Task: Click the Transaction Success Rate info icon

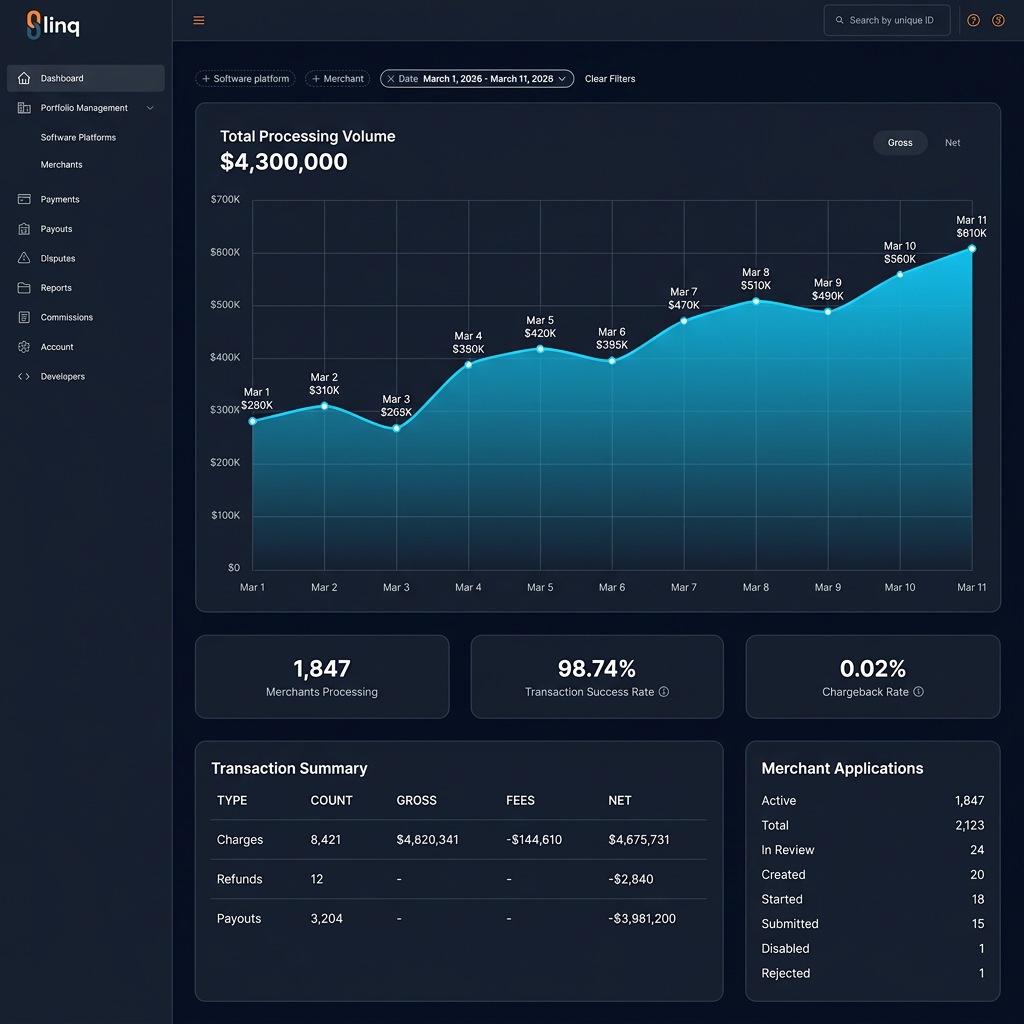Action: (x=664, y=692)
